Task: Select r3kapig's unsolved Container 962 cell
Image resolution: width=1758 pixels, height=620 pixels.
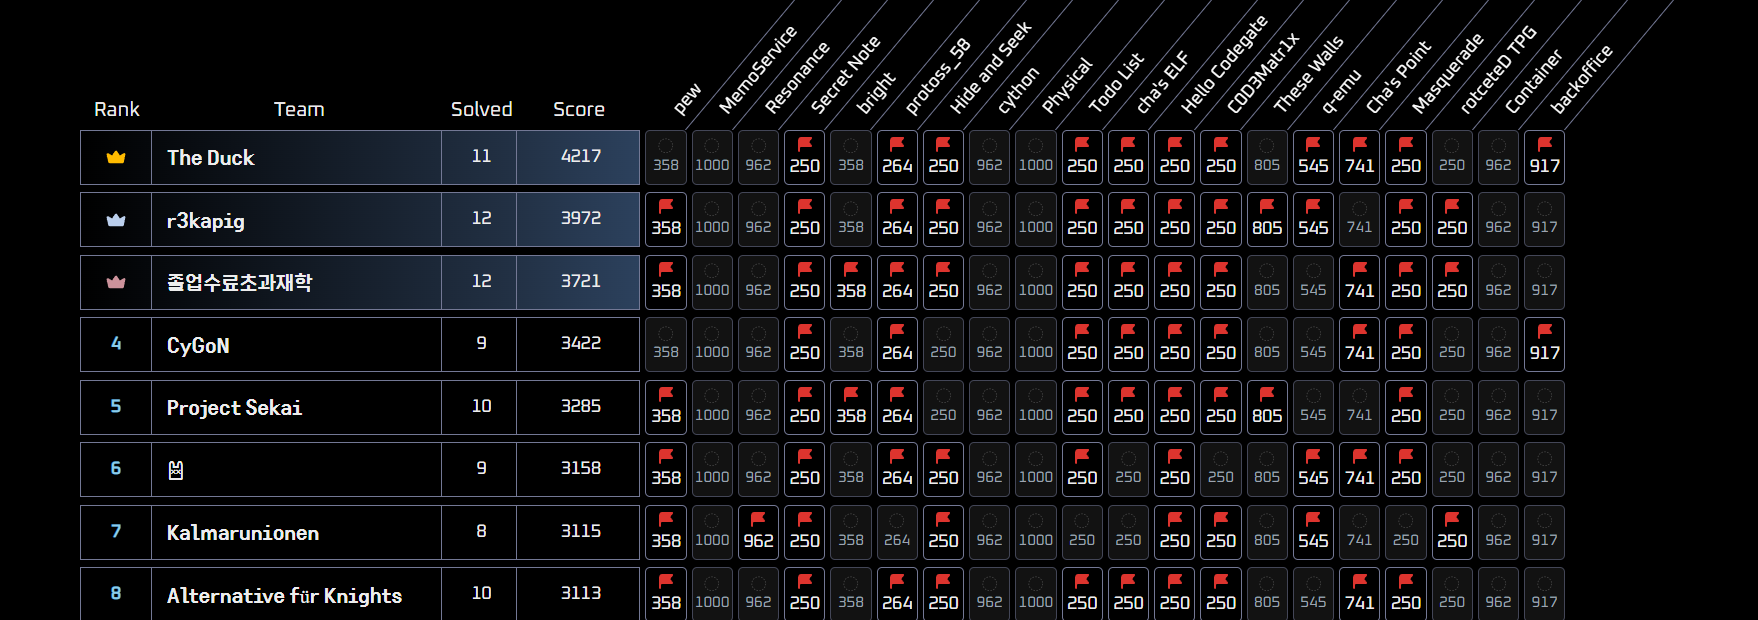Action: (1498, 220)
